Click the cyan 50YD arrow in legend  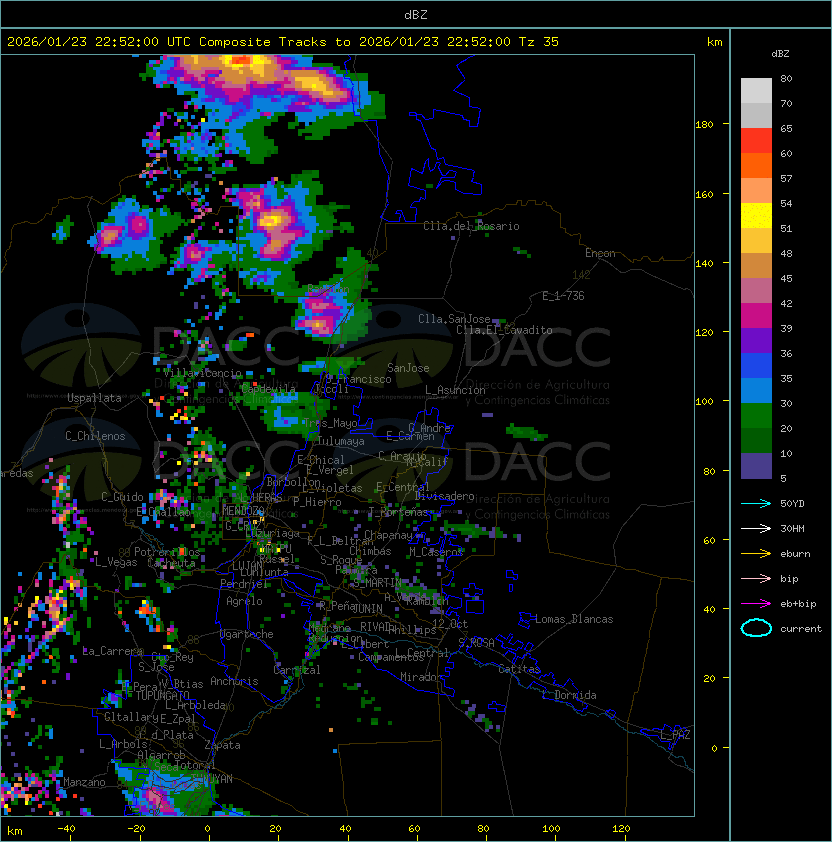tap(756, 503)
